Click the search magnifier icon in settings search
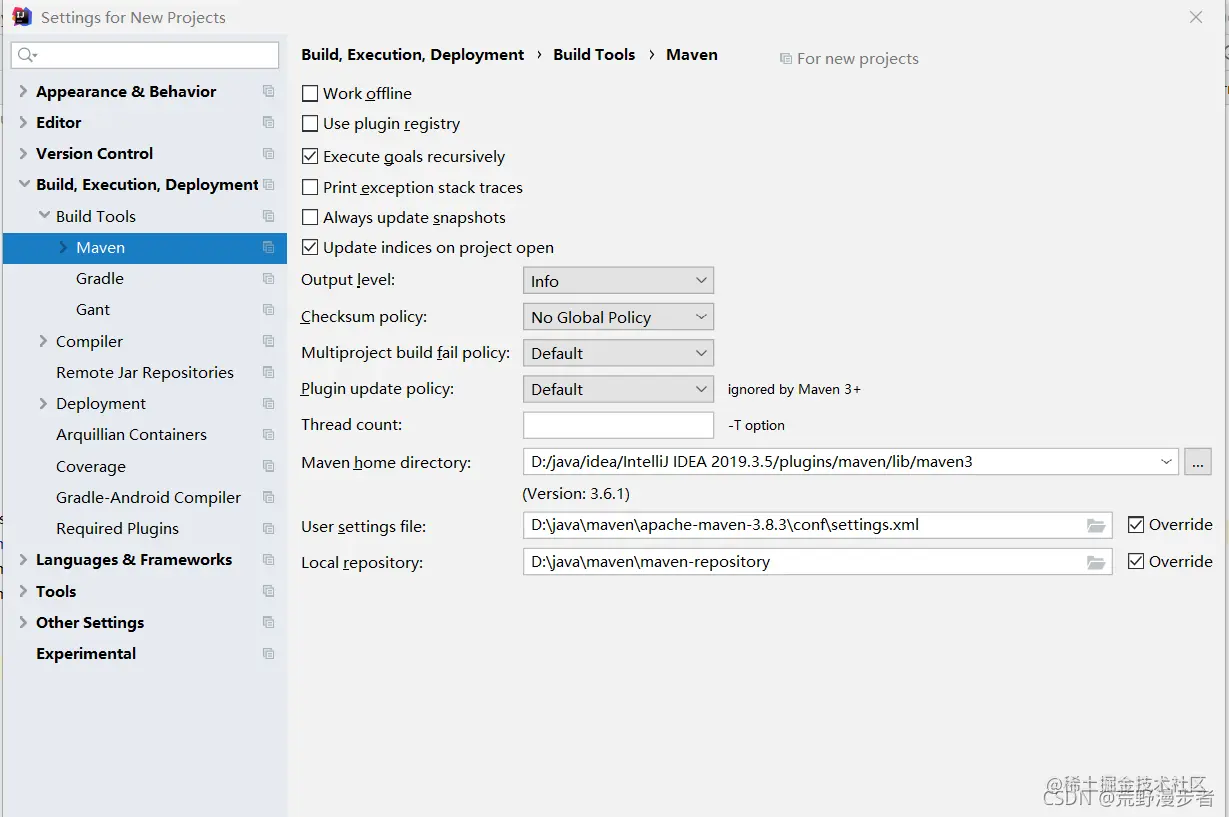The width and height of the screenshot is (1229, 817). (27, 55)
